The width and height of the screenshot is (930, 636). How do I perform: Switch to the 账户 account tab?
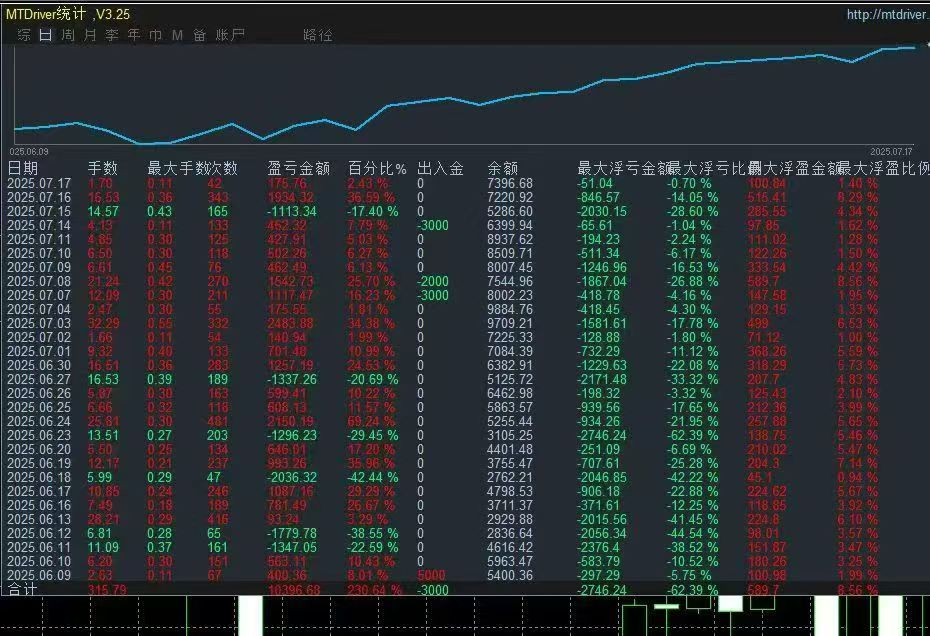(x=230, y=35)
